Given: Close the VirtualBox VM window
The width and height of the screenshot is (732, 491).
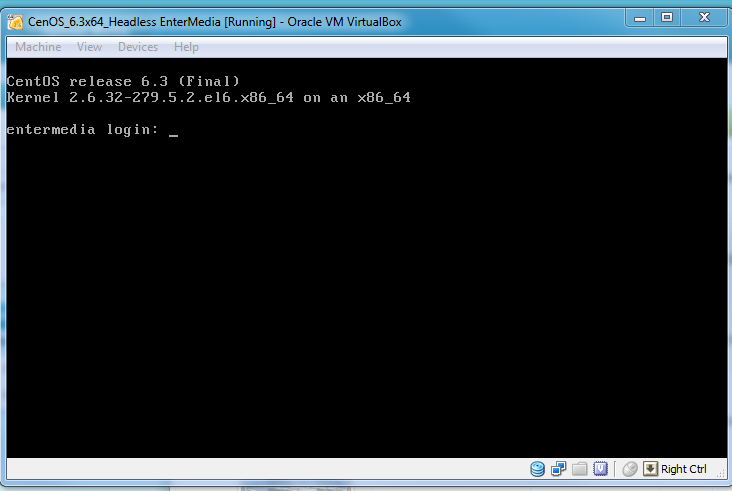Looking at the screenshot, I should (x=704, y=18).
